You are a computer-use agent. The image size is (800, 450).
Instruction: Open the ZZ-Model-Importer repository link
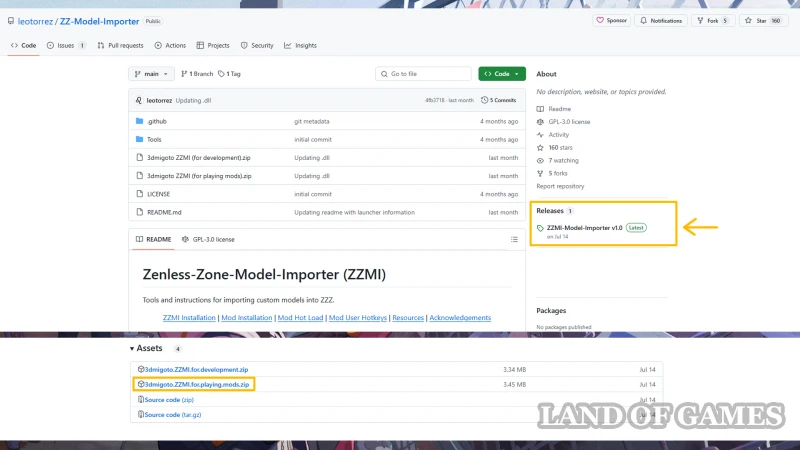pos(99,21)
